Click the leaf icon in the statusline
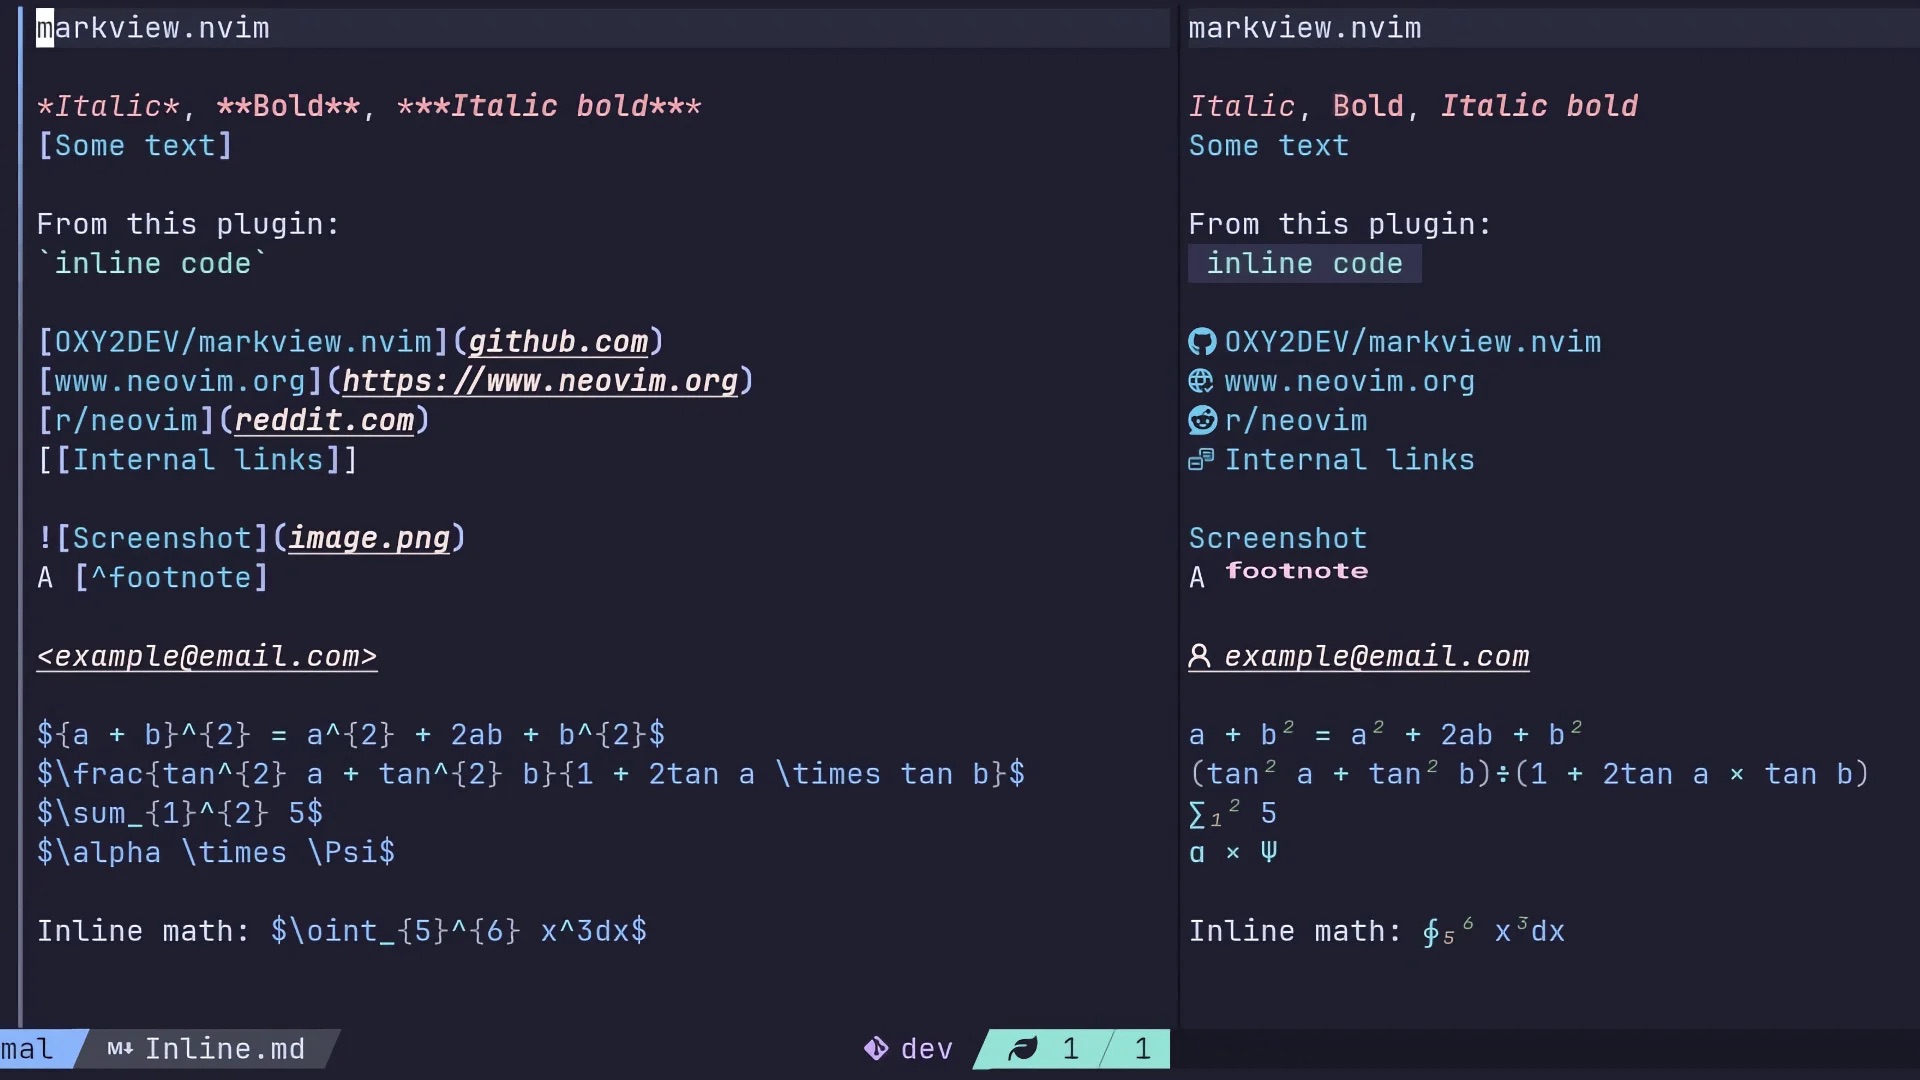The width and height of the screenshot is (1920, 1080). pyautogui.click(x=1022, y=1048)
